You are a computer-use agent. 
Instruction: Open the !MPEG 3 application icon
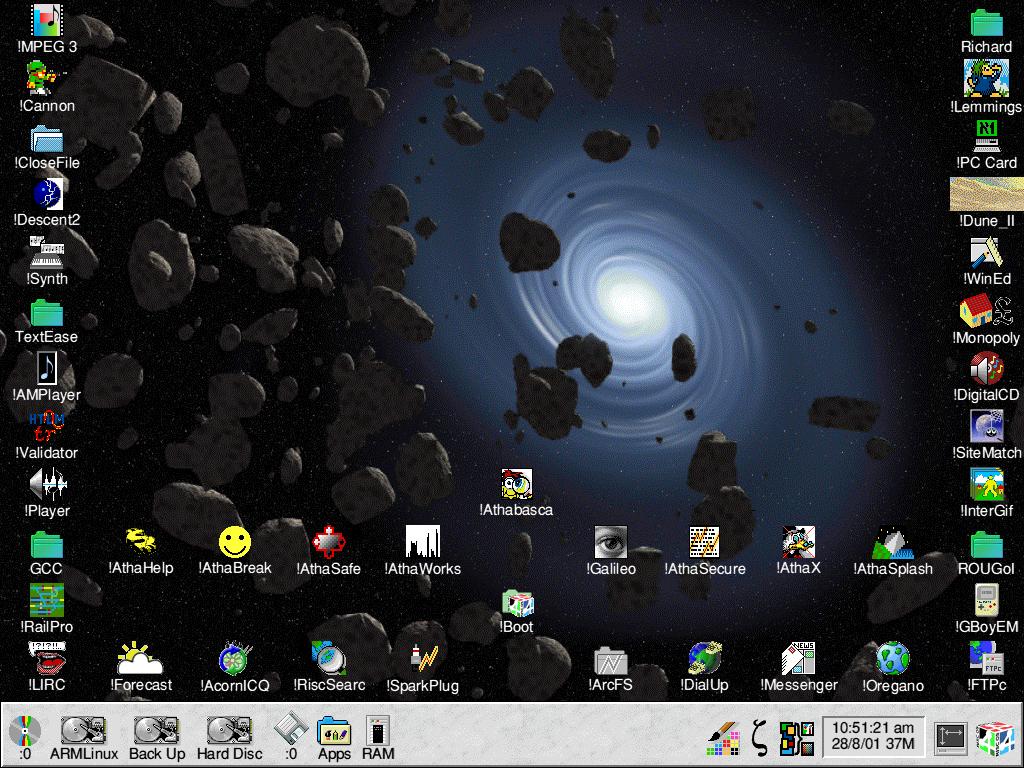click(47, 21)
